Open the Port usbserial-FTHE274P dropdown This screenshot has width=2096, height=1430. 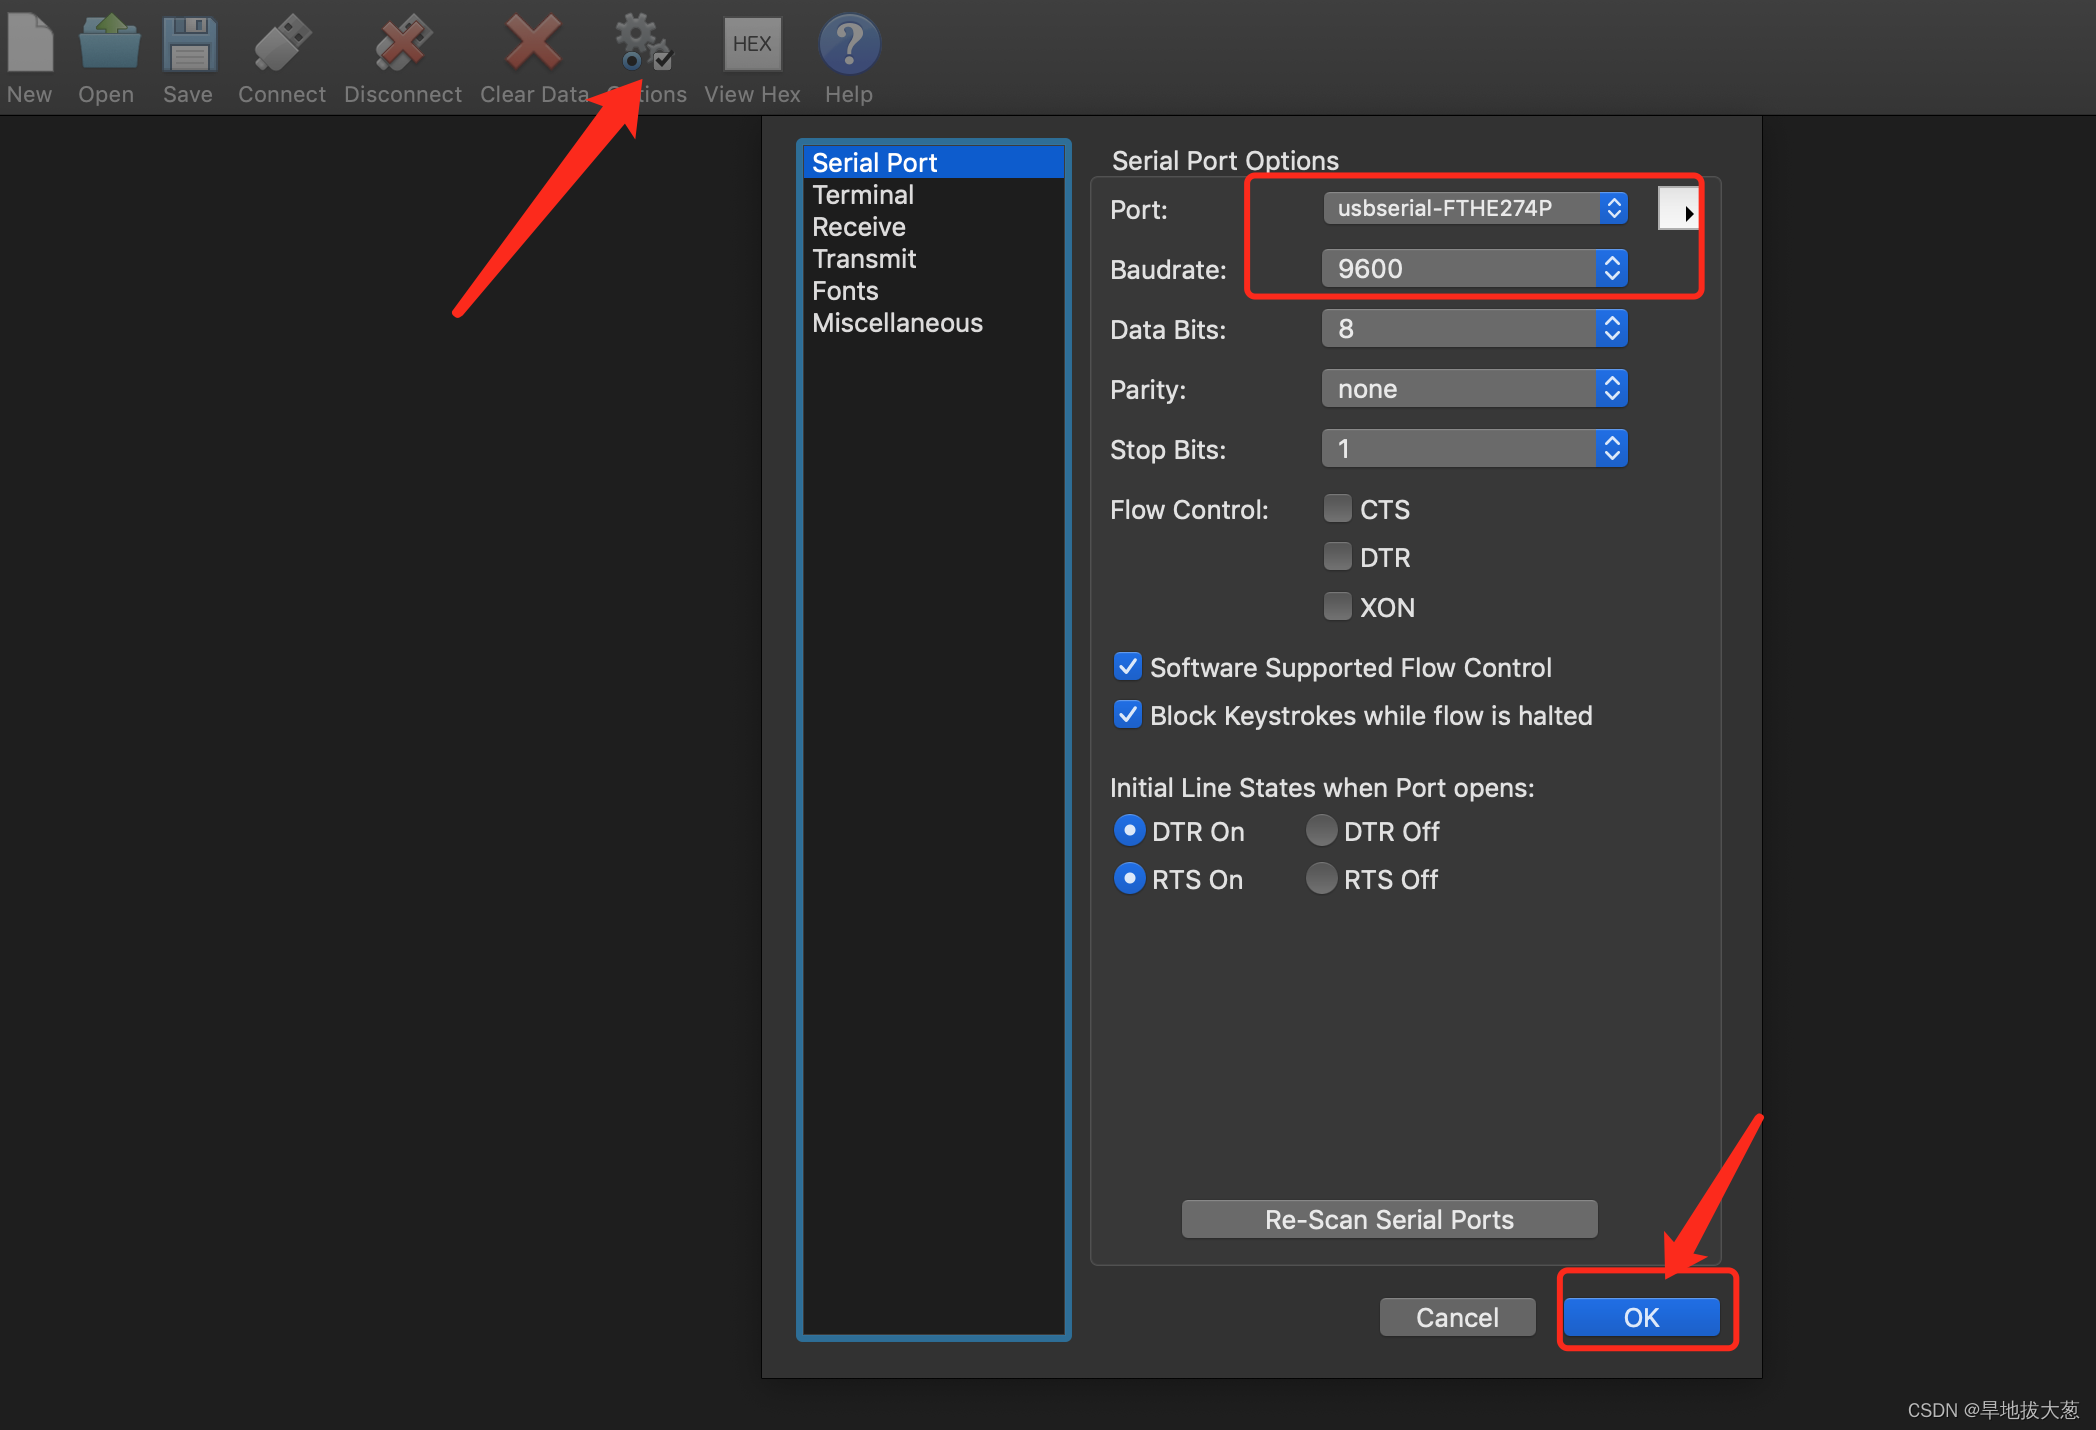1475,208
